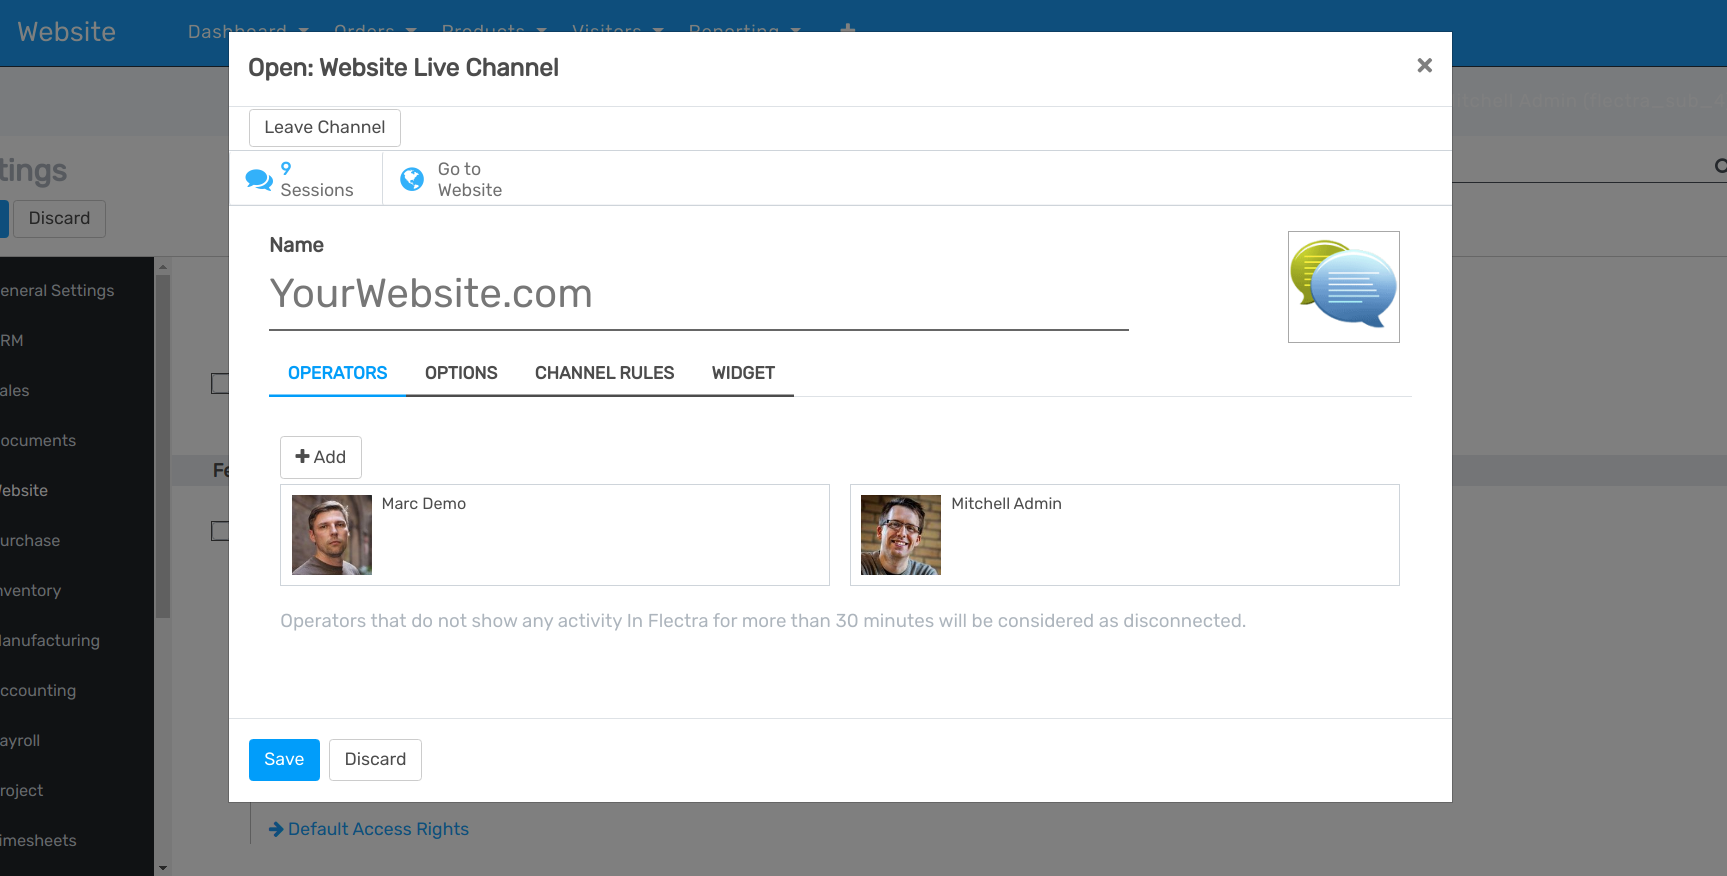Select the Mitchell Admin operator card
Viewport: 1727px width, 876px height.
(1125, 535)
